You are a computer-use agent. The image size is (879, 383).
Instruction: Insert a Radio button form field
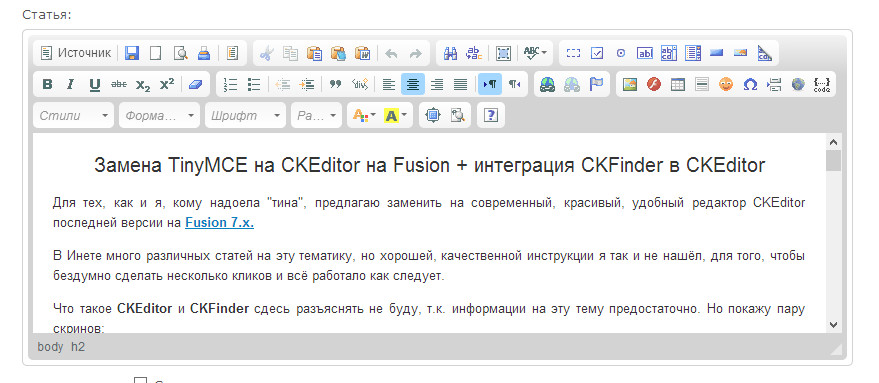pyautogui.click(x=621, y=53)
